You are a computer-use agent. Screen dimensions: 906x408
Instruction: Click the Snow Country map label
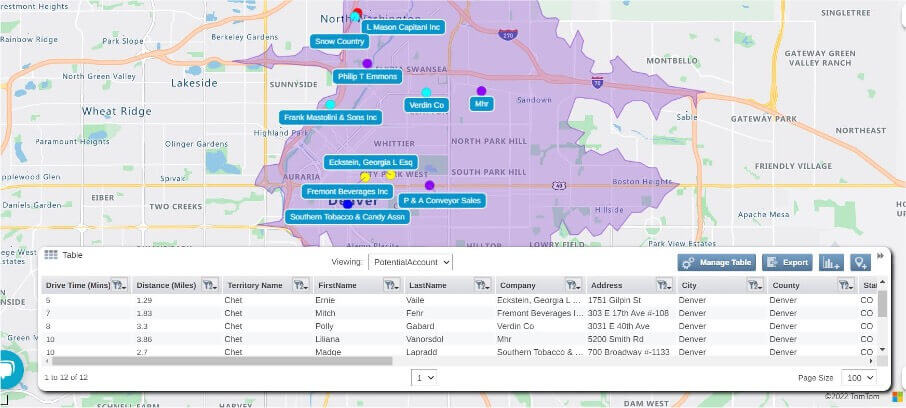click(x=340, y=42)
